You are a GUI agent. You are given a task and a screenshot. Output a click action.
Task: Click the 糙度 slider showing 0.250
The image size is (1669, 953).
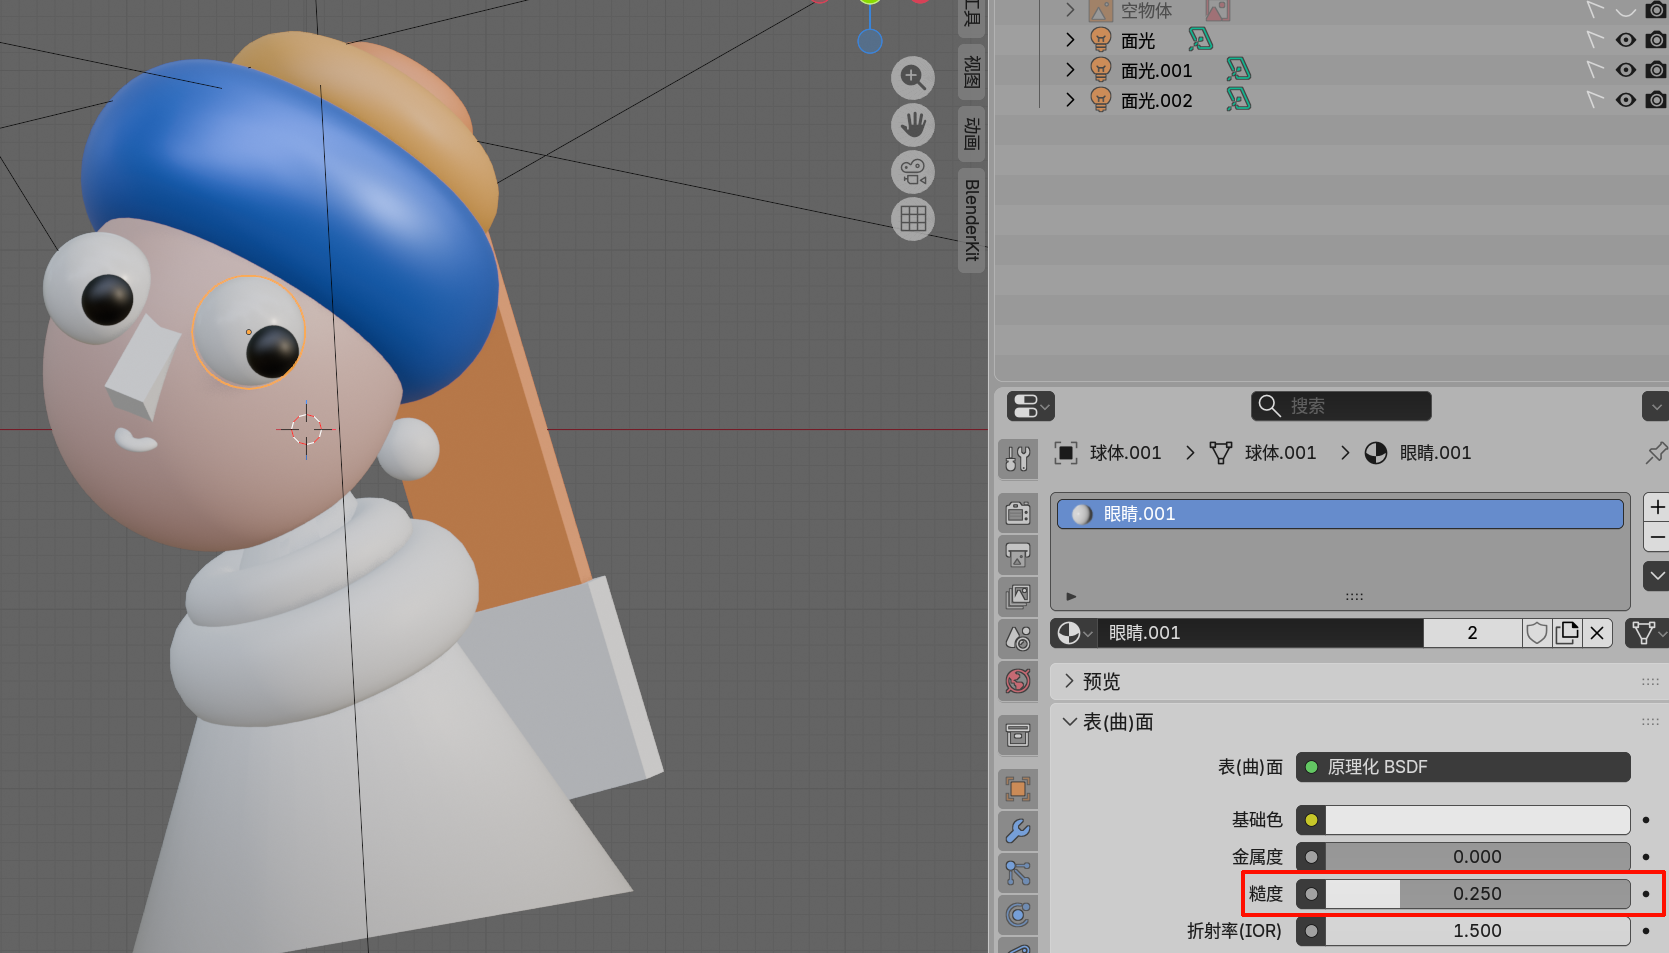[1478, 894]
